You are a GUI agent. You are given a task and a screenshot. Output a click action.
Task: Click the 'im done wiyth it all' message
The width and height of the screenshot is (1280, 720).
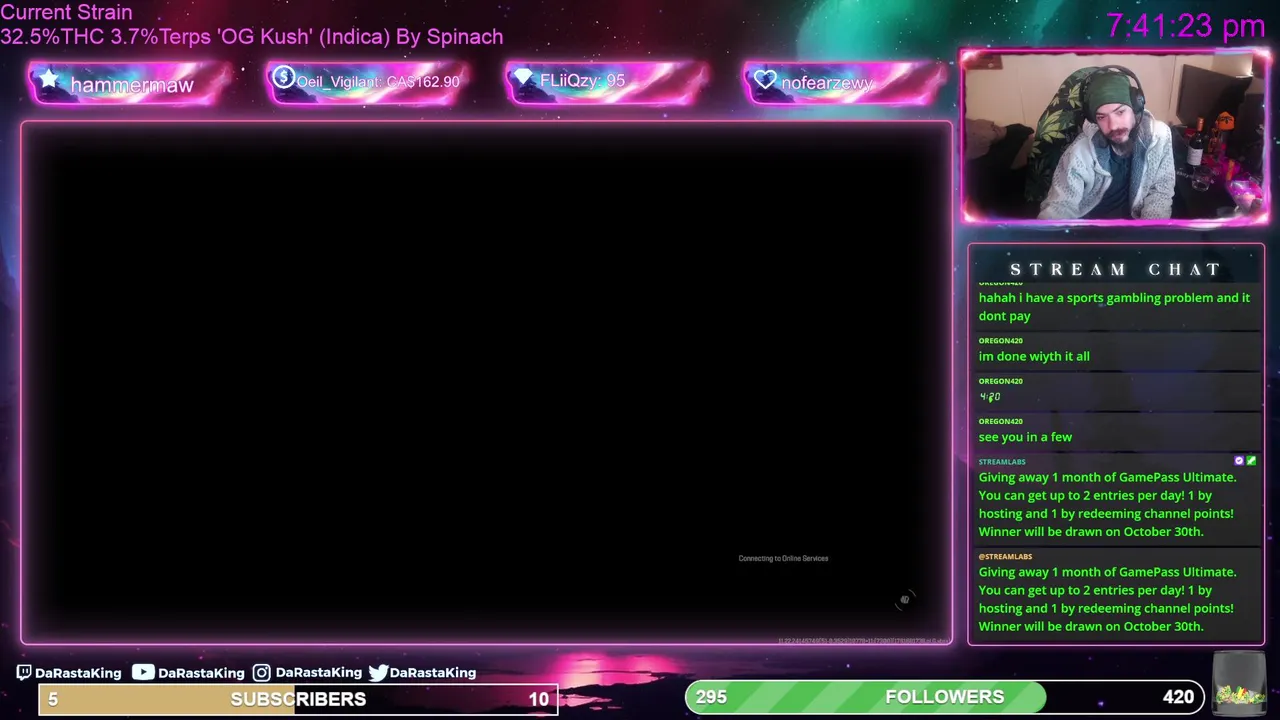[1034, 356]
